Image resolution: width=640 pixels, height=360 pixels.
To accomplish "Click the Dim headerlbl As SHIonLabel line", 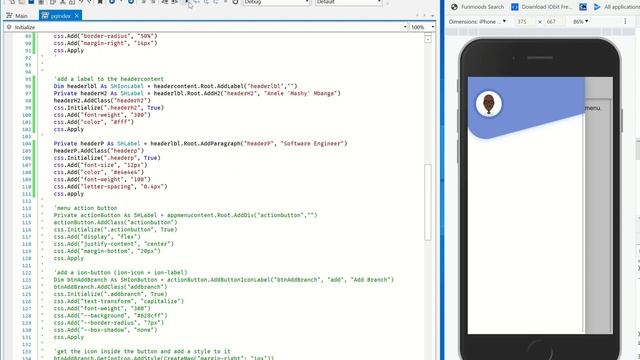I will [176, 86].
